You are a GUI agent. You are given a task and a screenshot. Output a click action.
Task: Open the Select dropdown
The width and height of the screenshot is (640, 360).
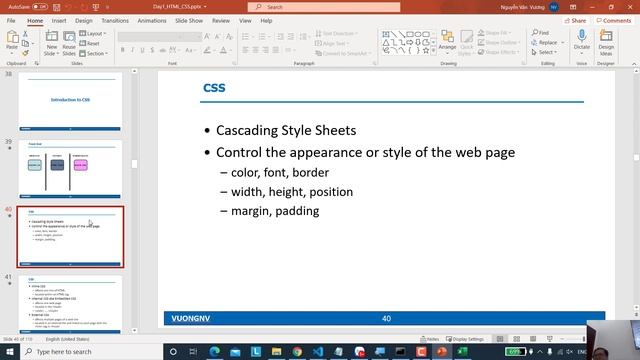pyautogui.click(x=544, y=52)
